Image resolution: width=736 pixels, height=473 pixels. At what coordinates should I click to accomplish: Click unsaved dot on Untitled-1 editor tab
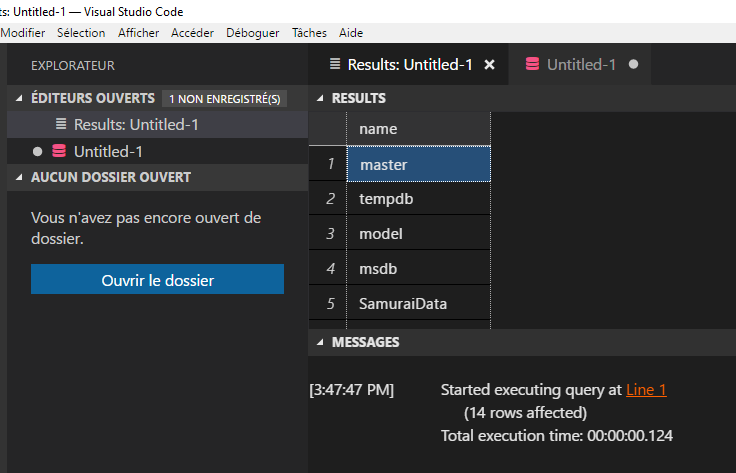pos(634,64)
